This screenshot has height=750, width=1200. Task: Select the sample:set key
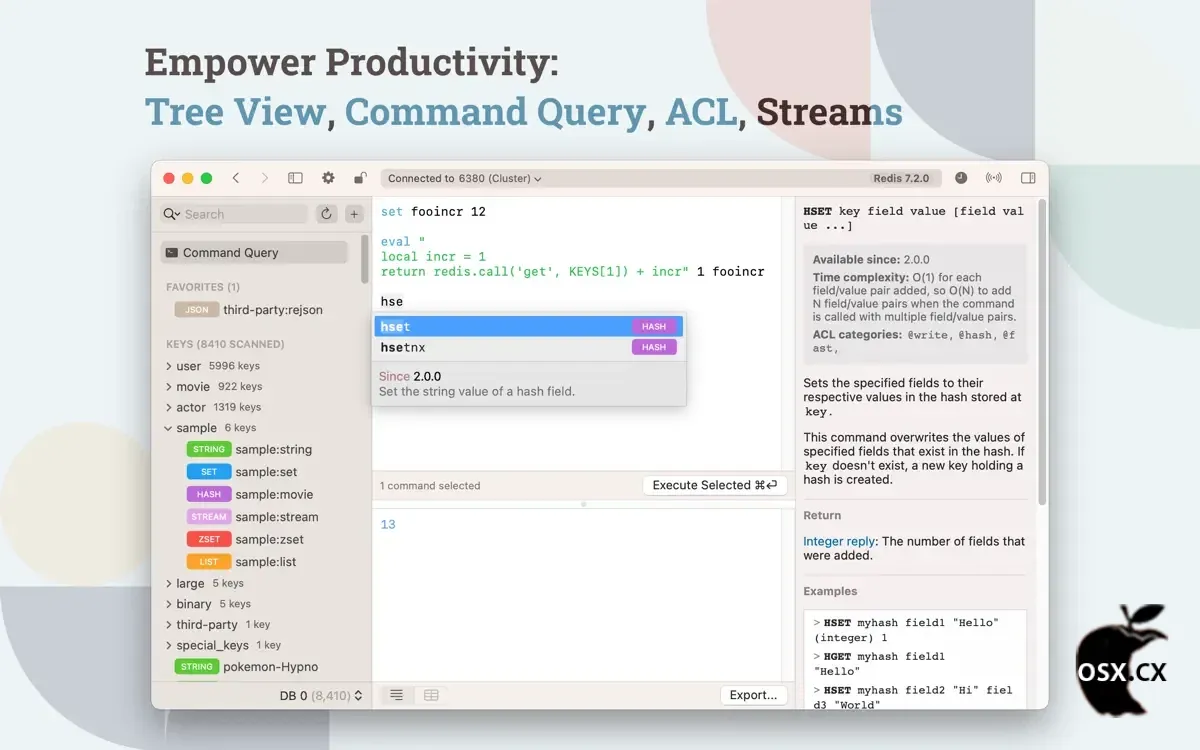tap(266, 472)
